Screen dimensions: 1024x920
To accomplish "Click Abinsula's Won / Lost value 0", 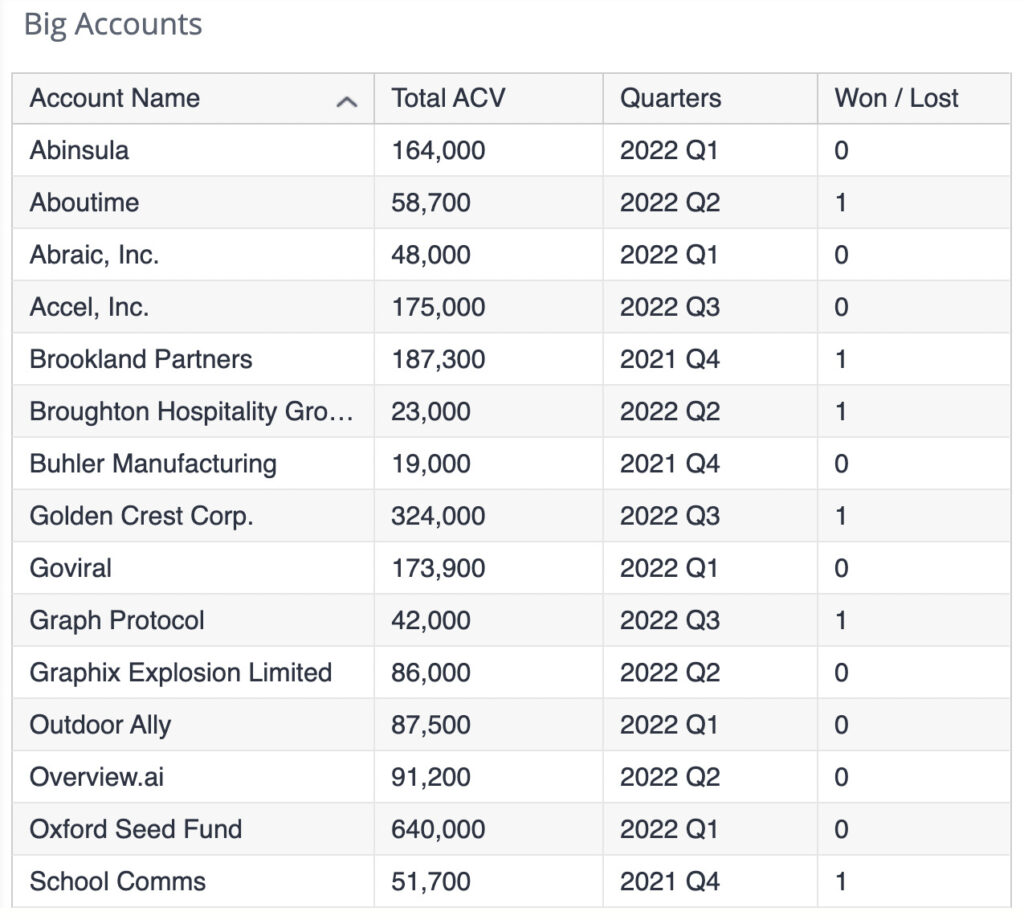I will point(841,150).
